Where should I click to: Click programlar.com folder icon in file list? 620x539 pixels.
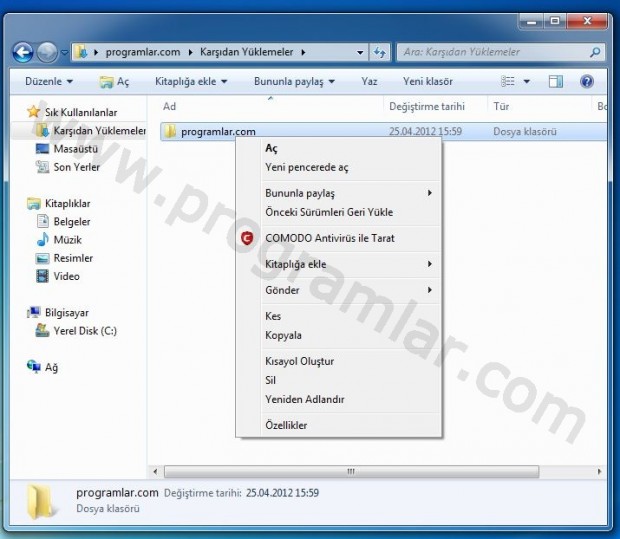point(170,131)
